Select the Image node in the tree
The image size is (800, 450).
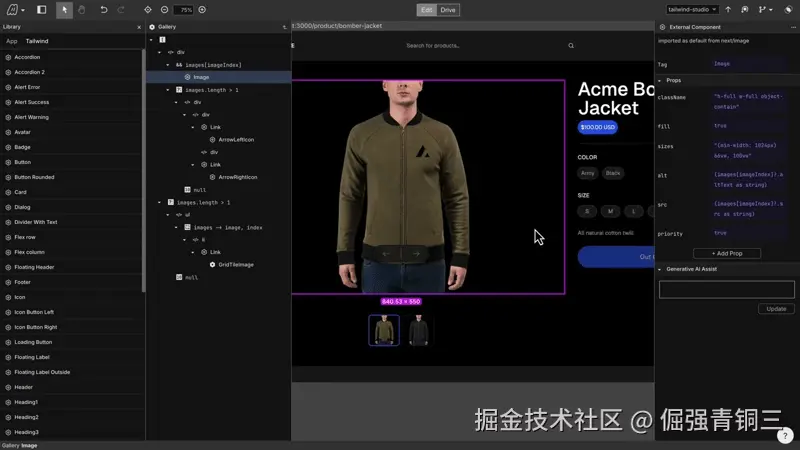coord(219,77)
